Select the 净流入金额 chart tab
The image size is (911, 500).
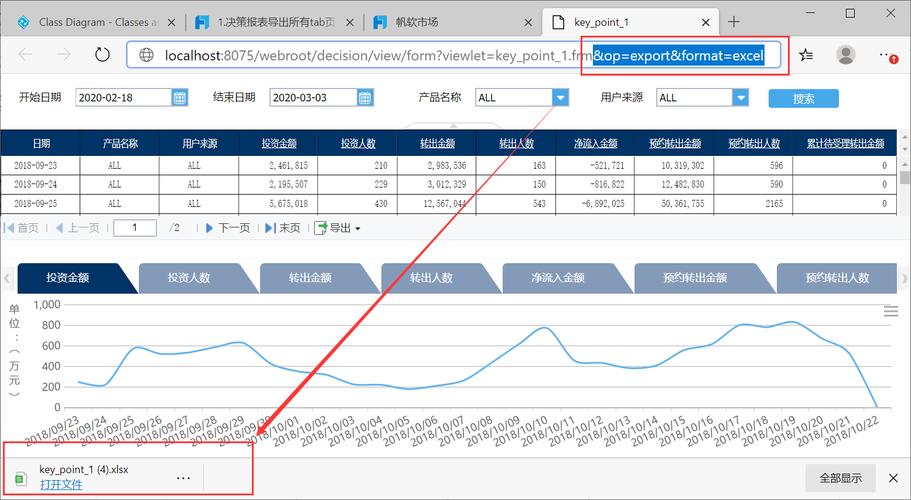pos(558,278)
